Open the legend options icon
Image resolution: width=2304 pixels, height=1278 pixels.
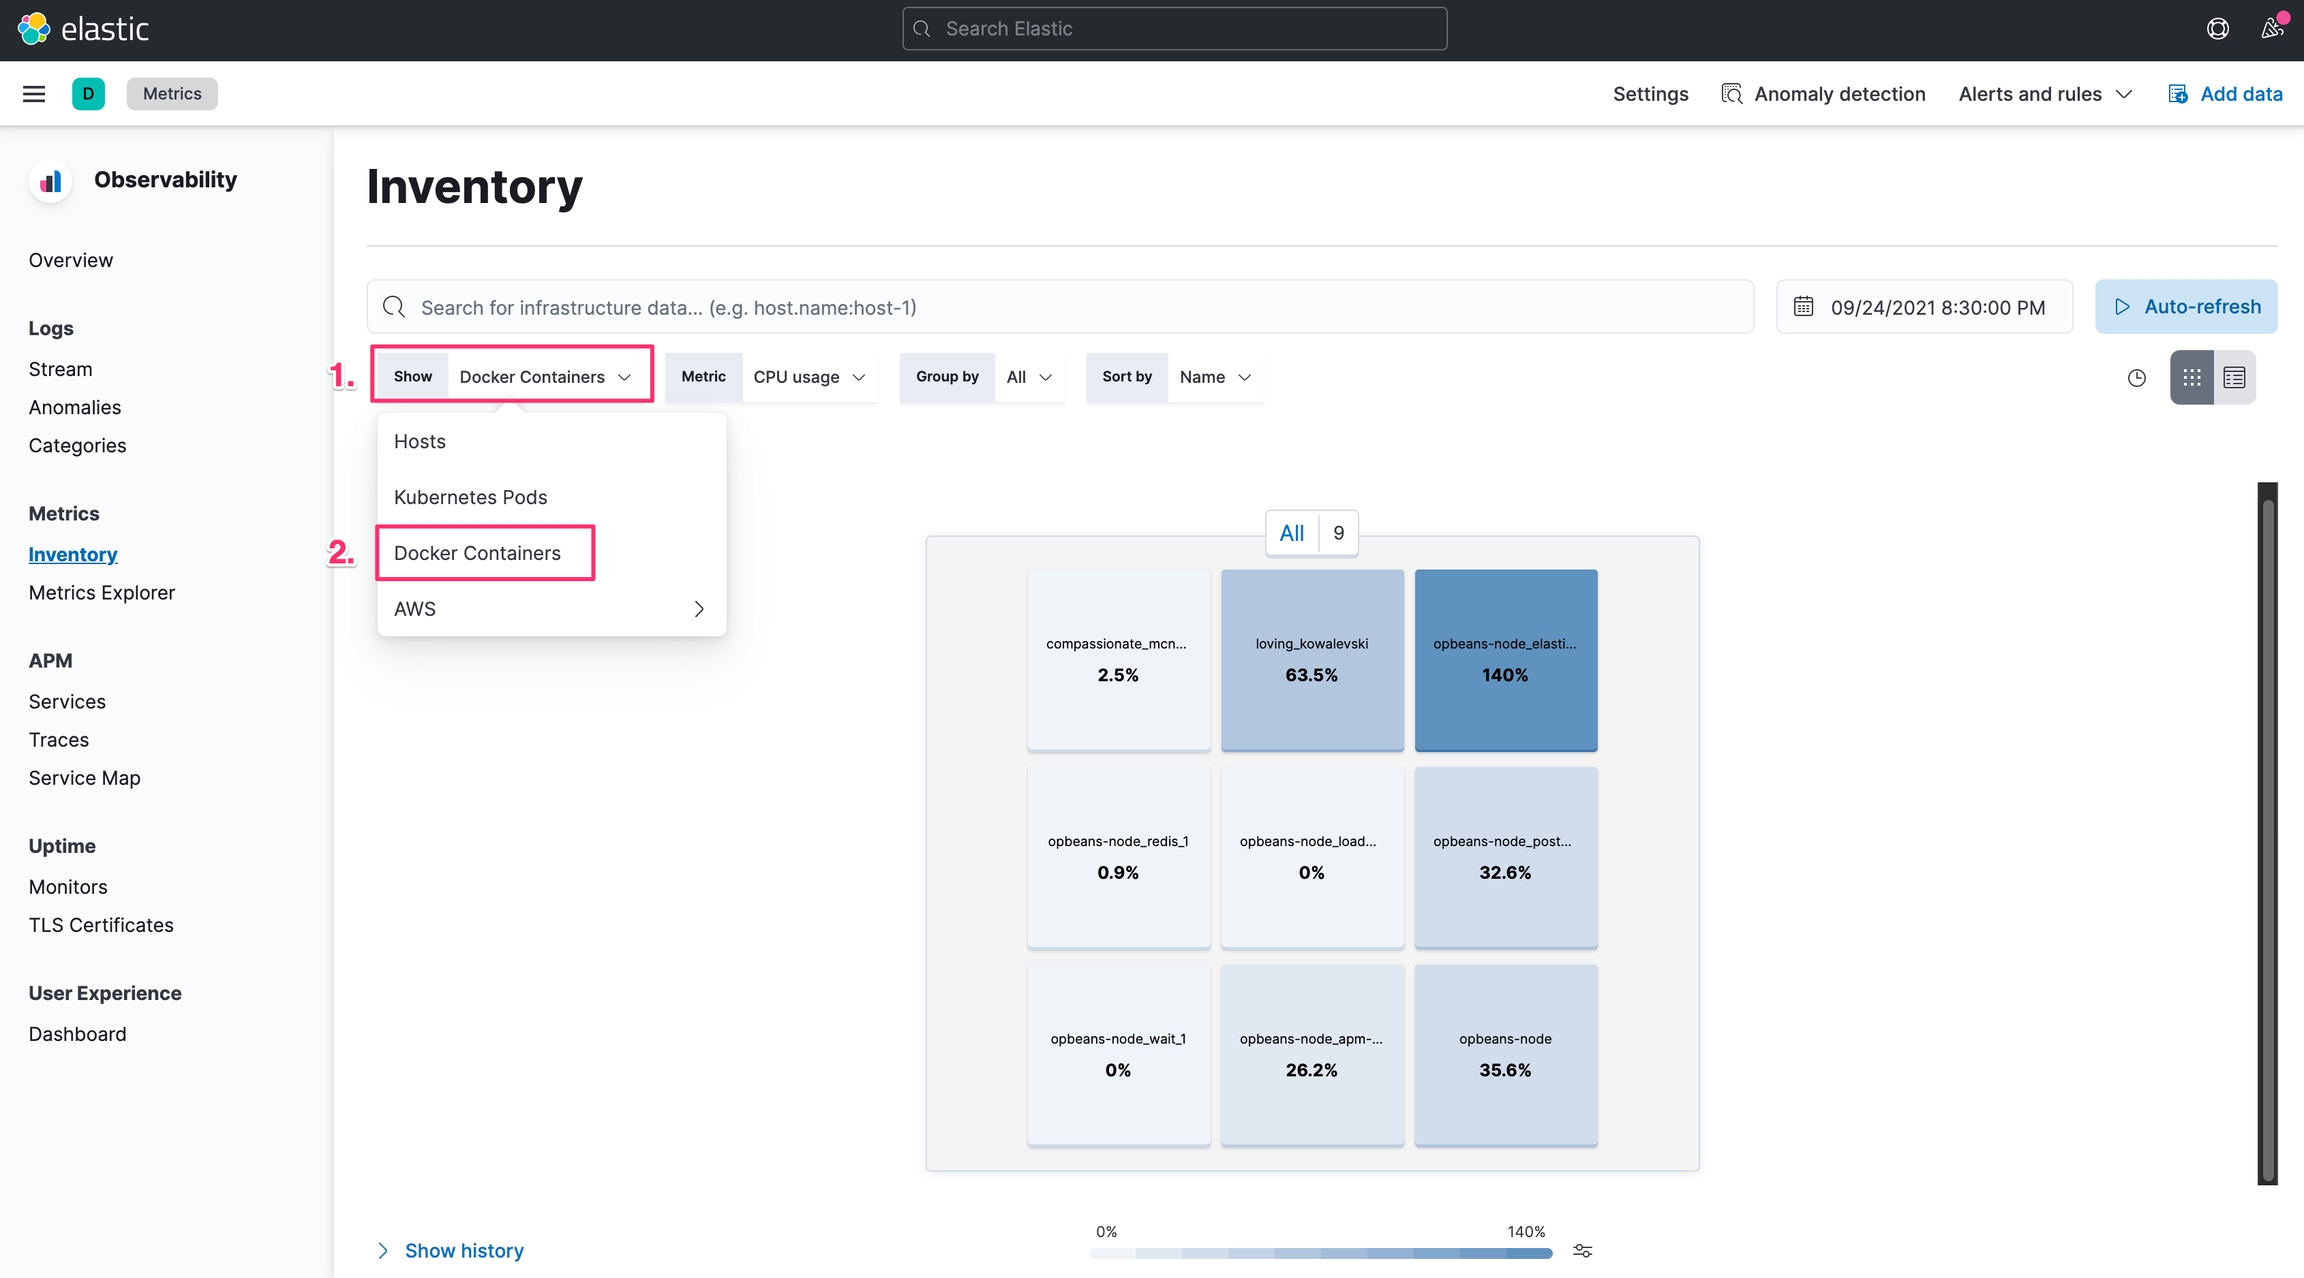click(x=1582, y=1251)
